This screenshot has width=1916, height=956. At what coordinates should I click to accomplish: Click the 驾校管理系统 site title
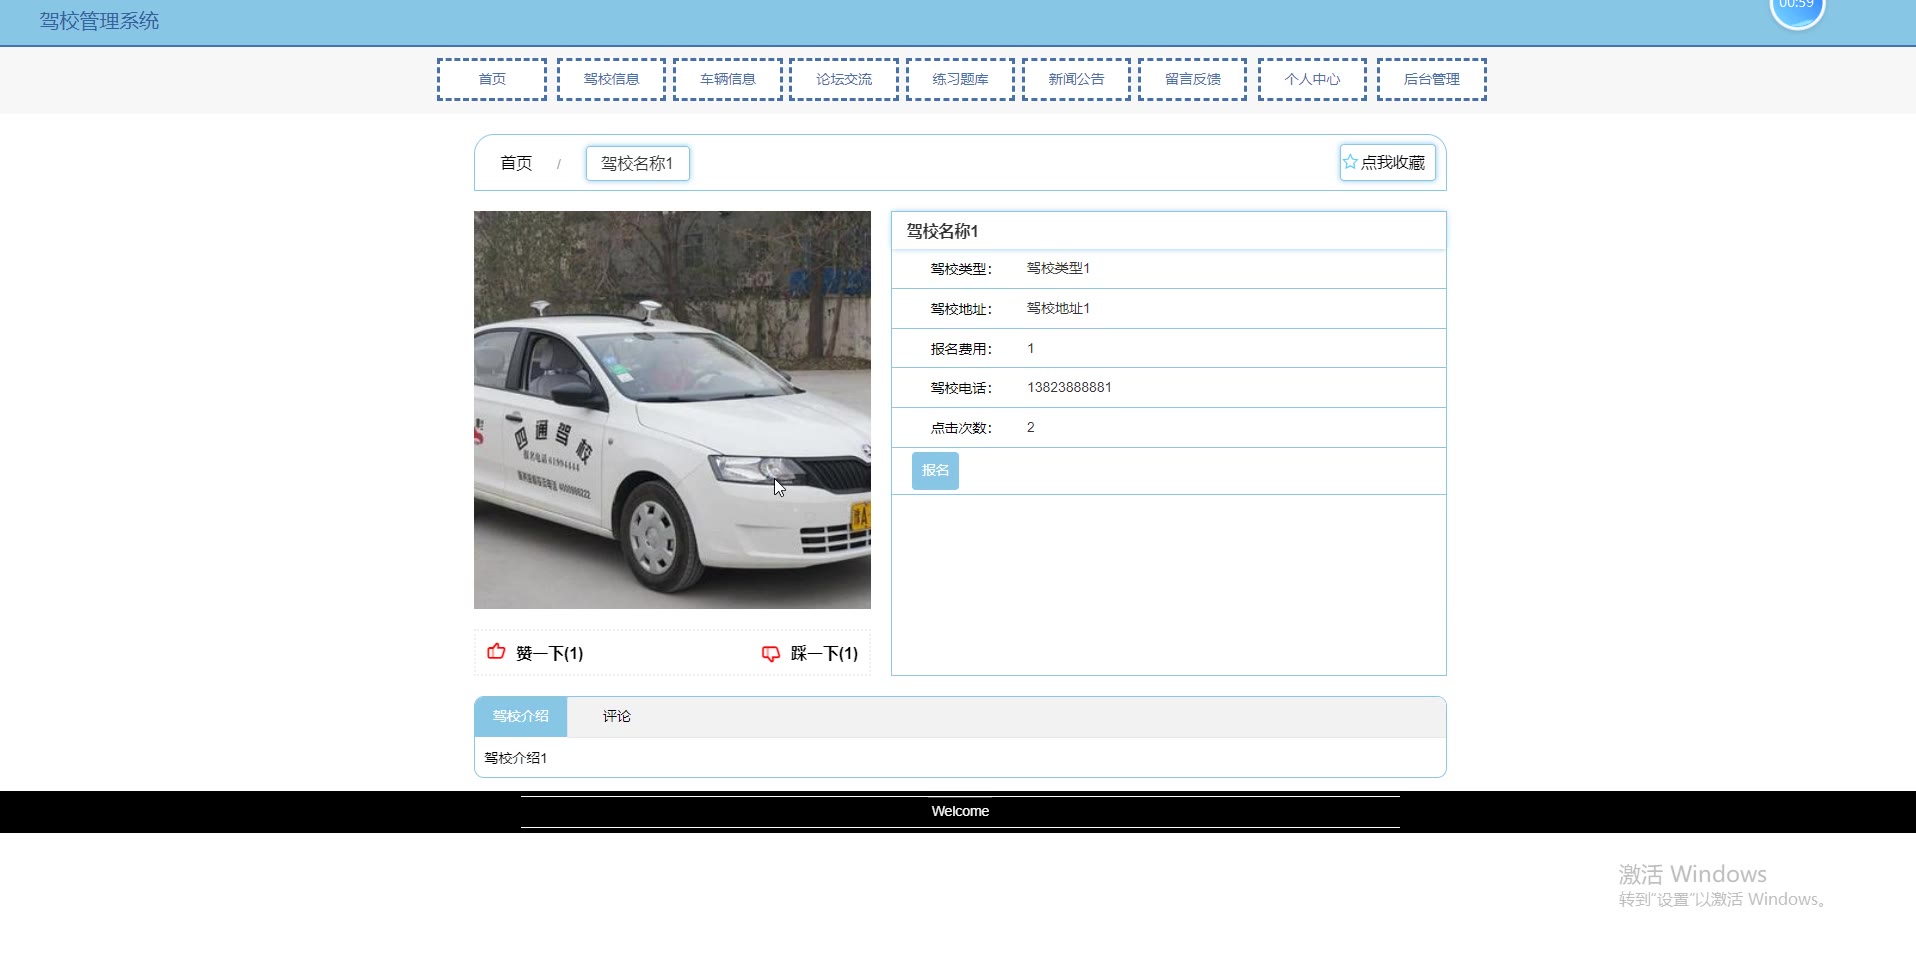[x=99, y=21]
